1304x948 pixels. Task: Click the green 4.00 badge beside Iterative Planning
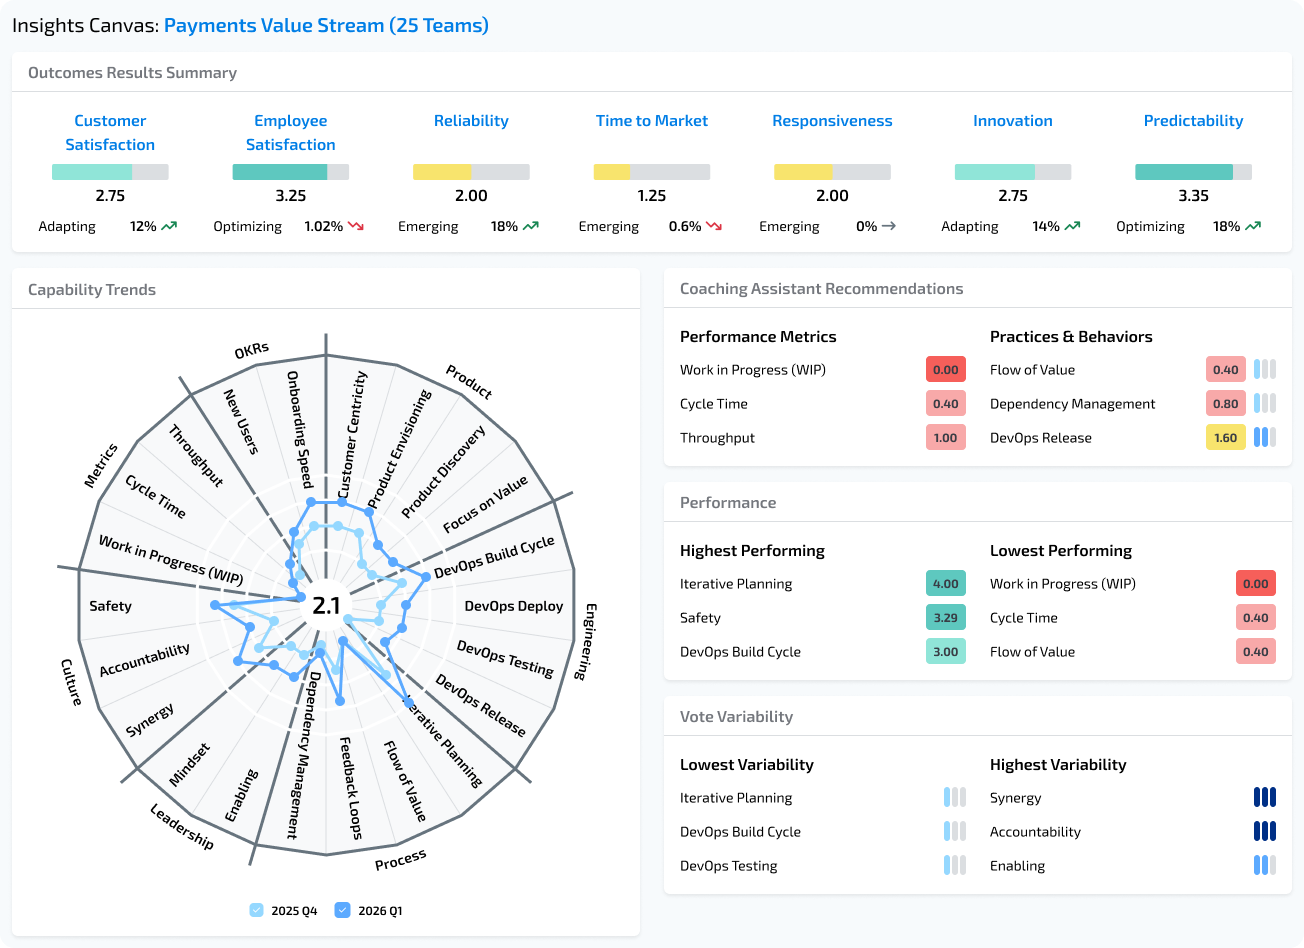pos(945,583)
